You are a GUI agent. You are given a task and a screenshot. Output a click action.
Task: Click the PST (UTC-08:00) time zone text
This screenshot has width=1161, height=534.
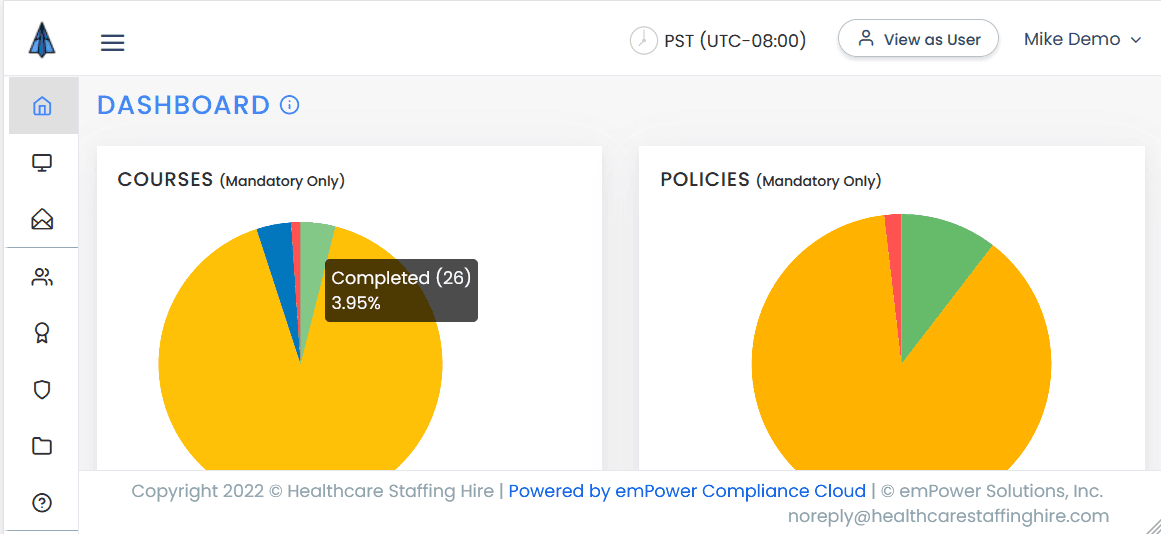(735, 41)
